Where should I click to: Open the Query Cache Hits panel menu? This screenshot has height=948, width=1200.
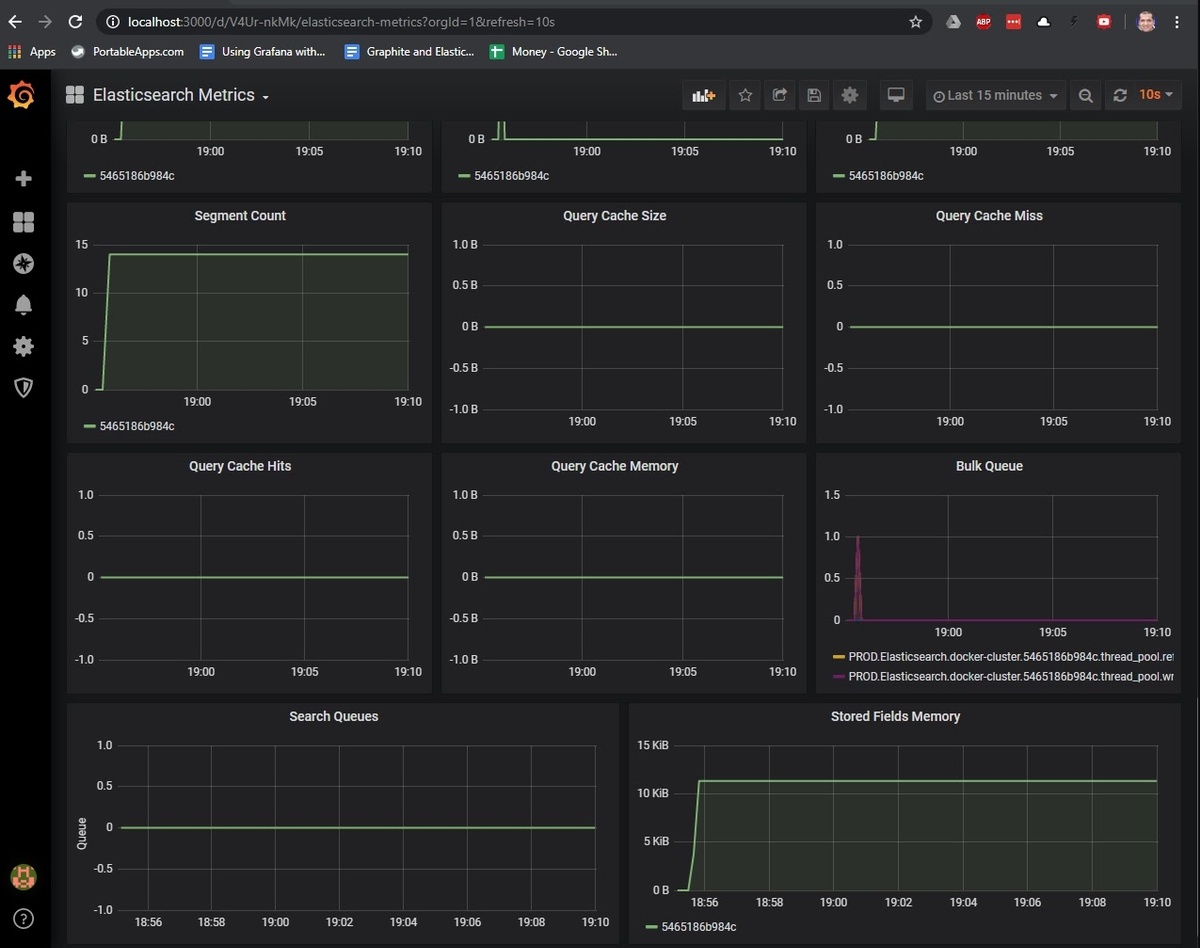click(240, 466)
